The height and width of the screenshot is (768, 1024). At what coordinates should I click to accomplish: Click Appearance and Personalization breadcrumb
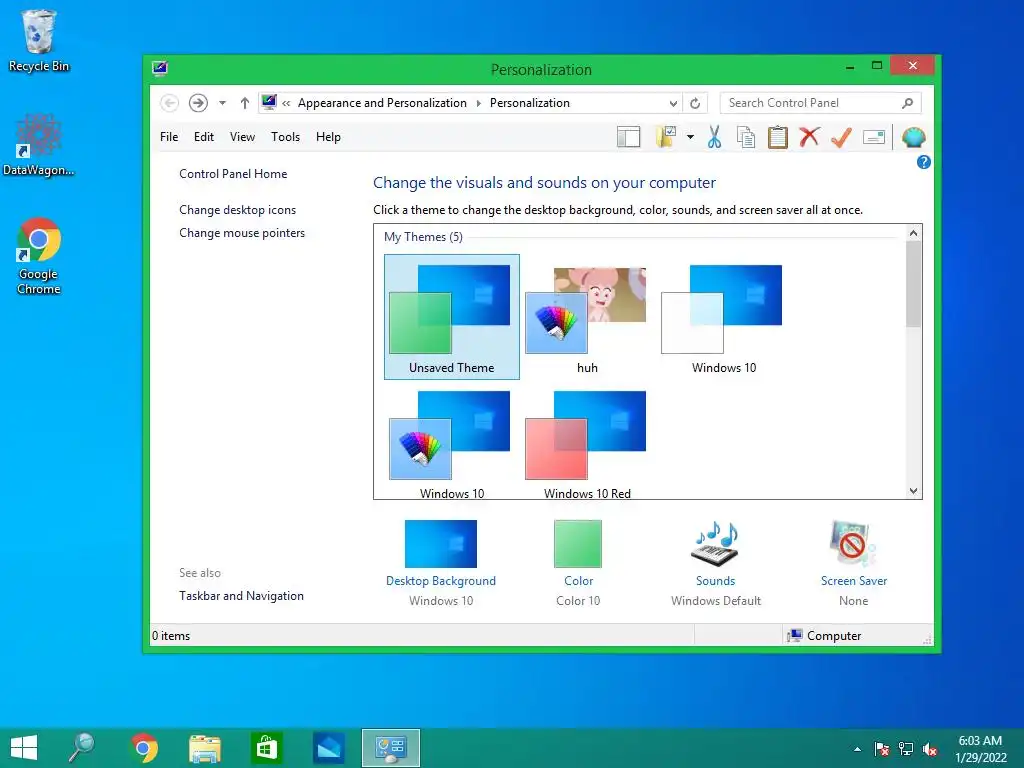(x=382, y=103)
